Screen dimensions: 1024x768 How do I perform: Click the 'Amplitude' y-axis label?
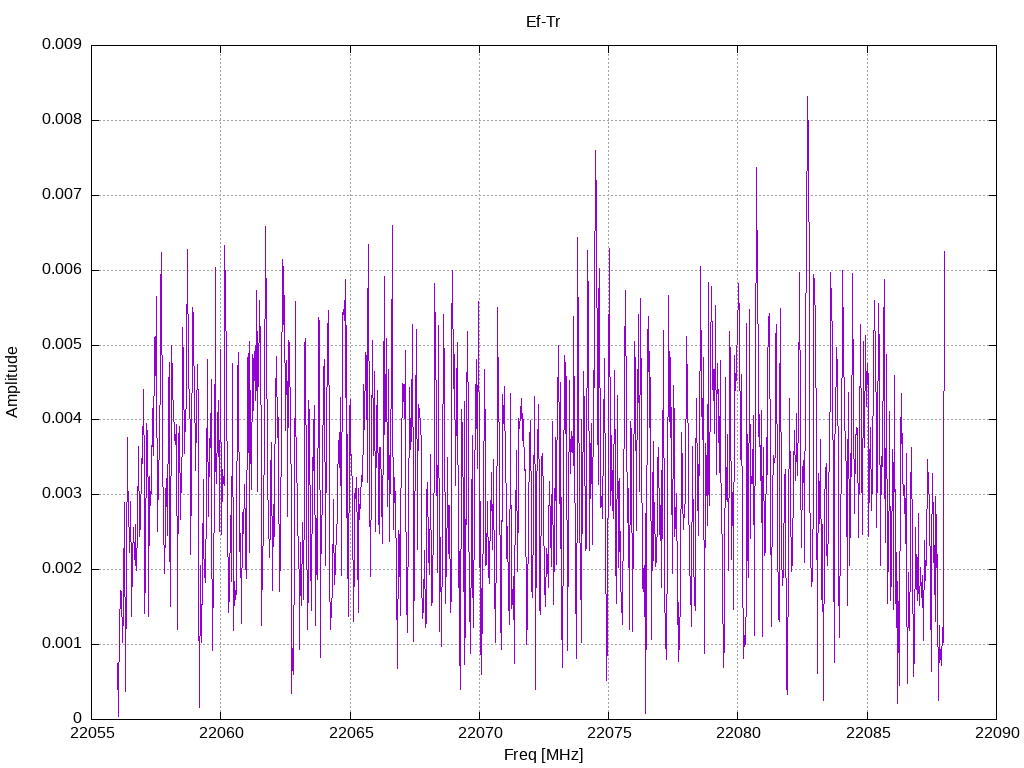[12, 382]
